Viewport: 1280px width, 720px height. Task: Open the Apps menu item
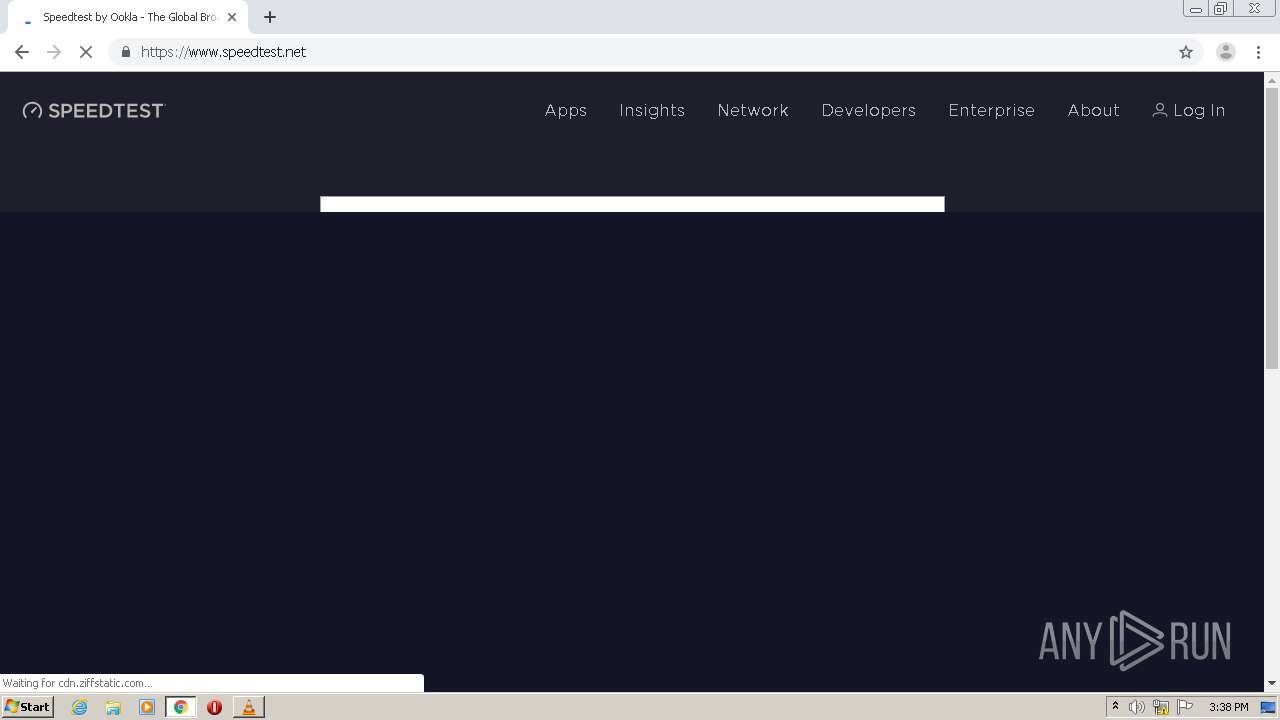[566, 110]
